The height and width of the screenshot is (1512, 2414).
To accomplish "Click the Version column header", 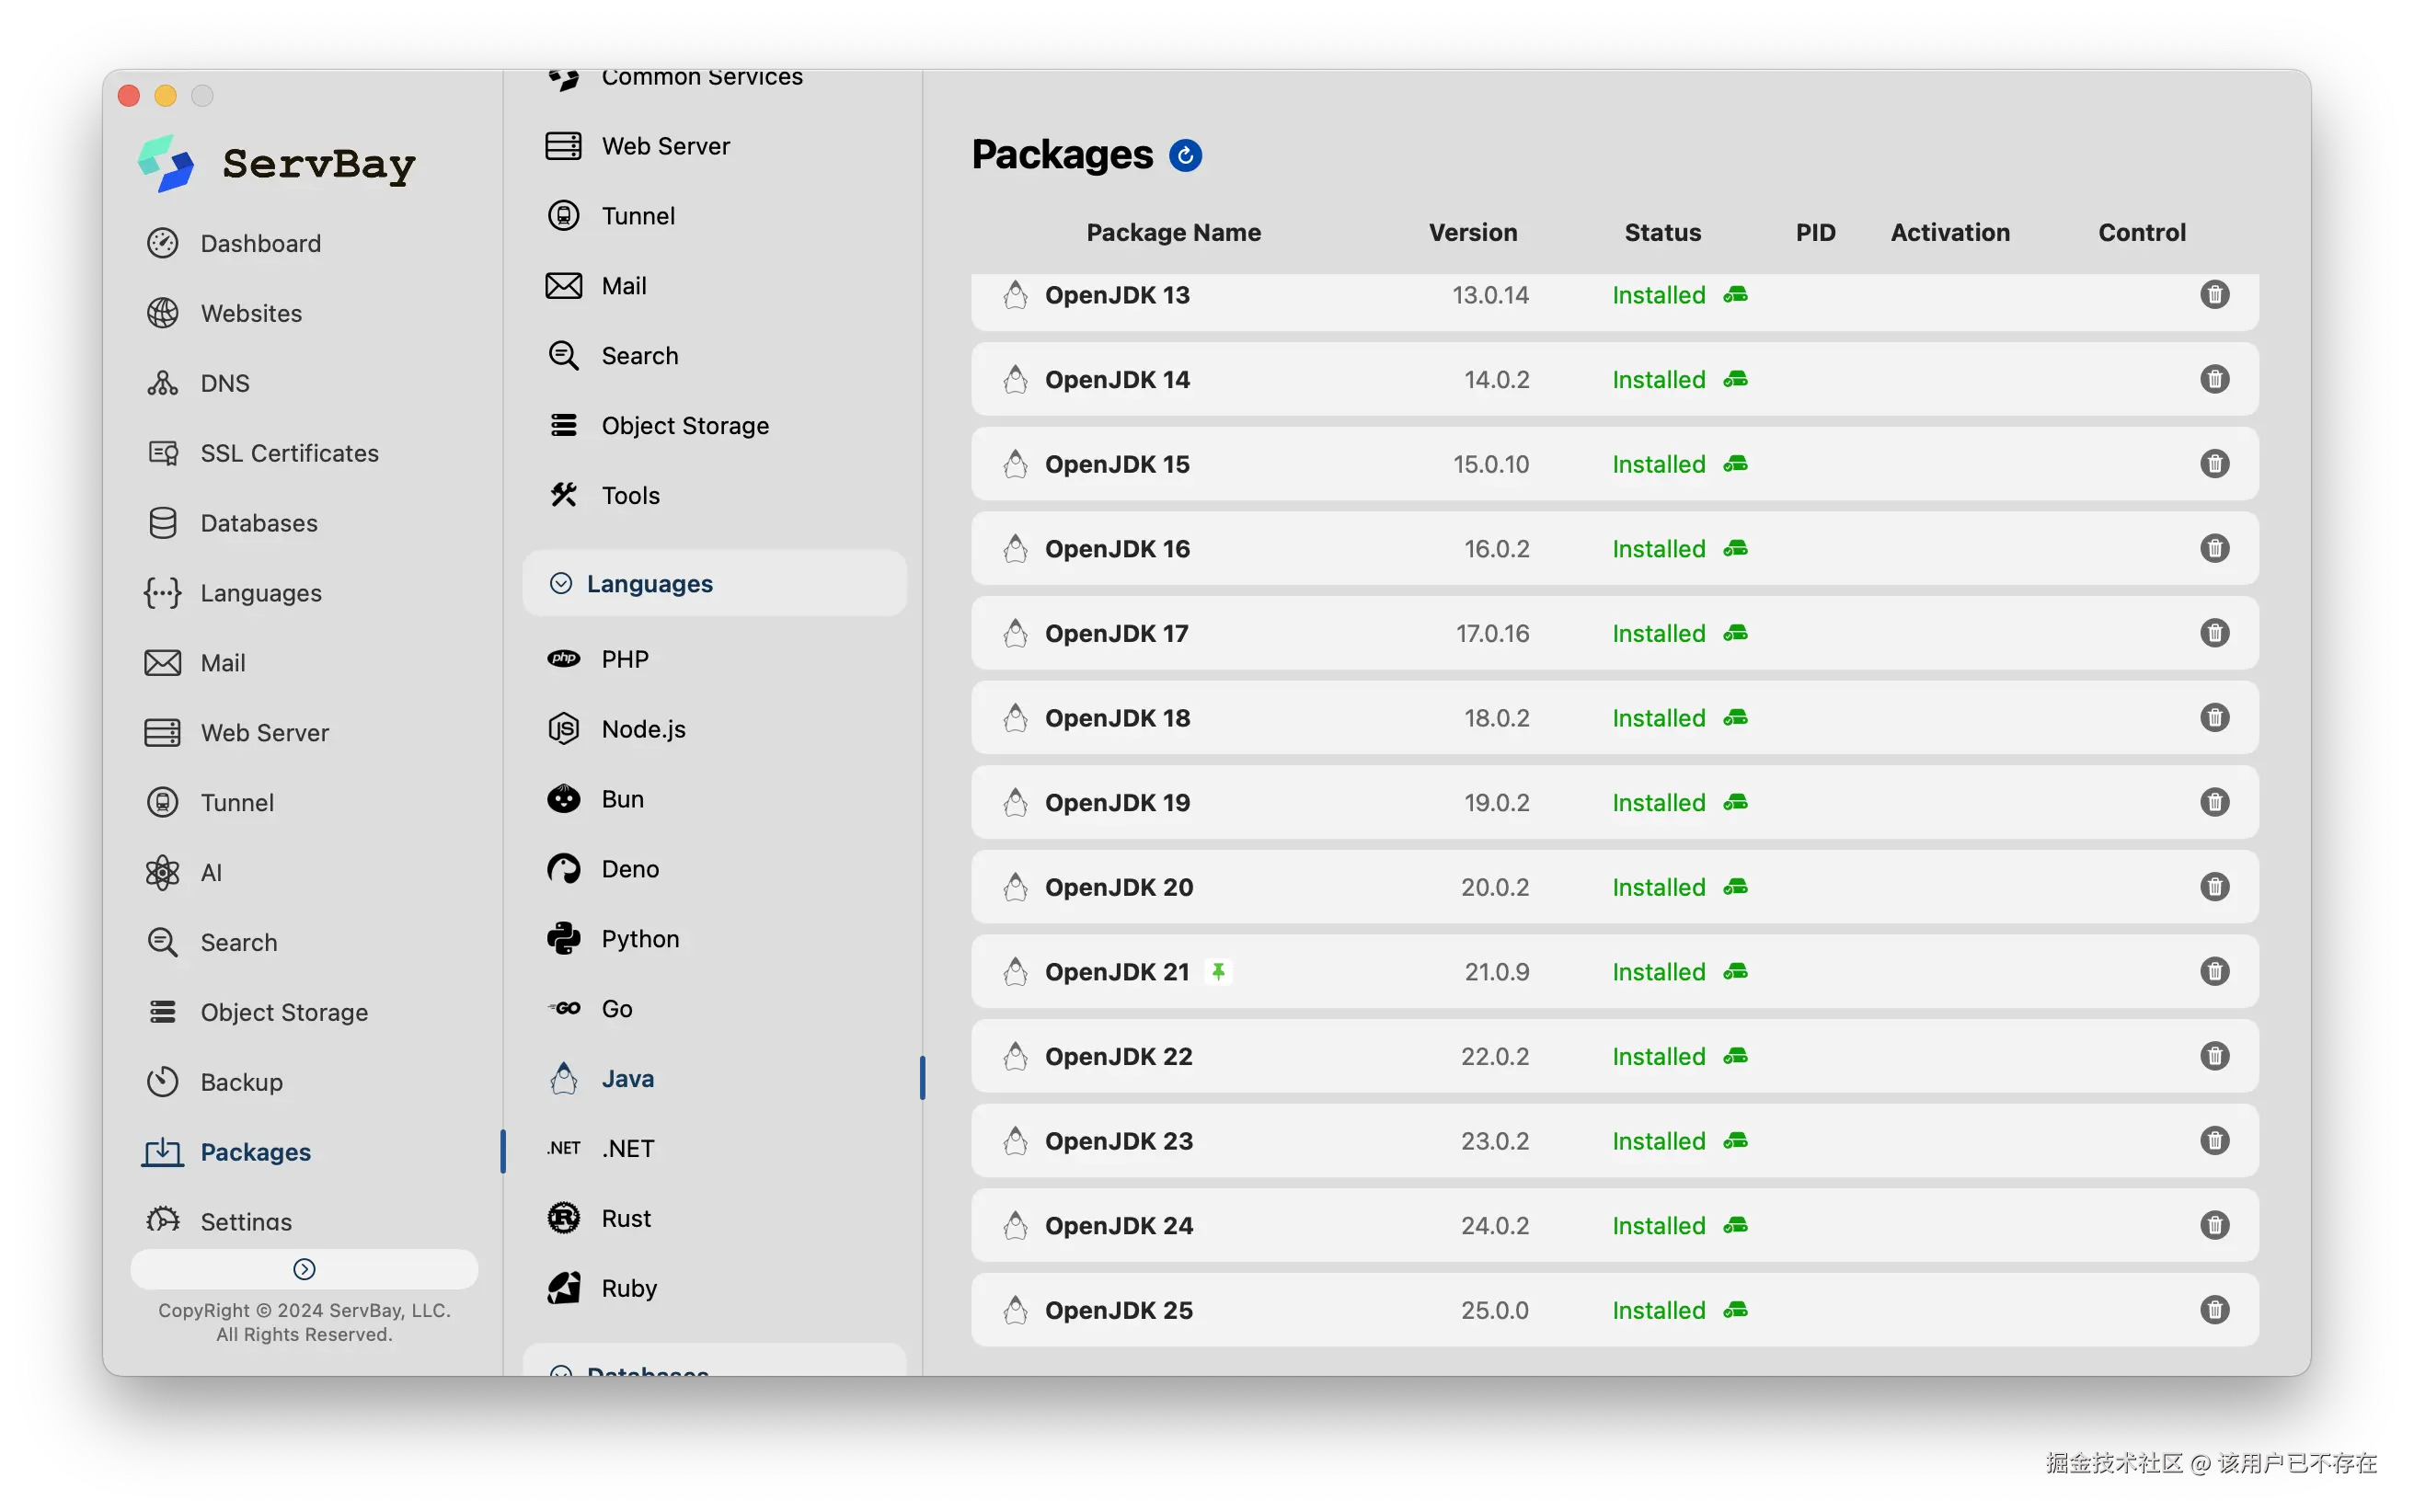I will click(1472, 232).
